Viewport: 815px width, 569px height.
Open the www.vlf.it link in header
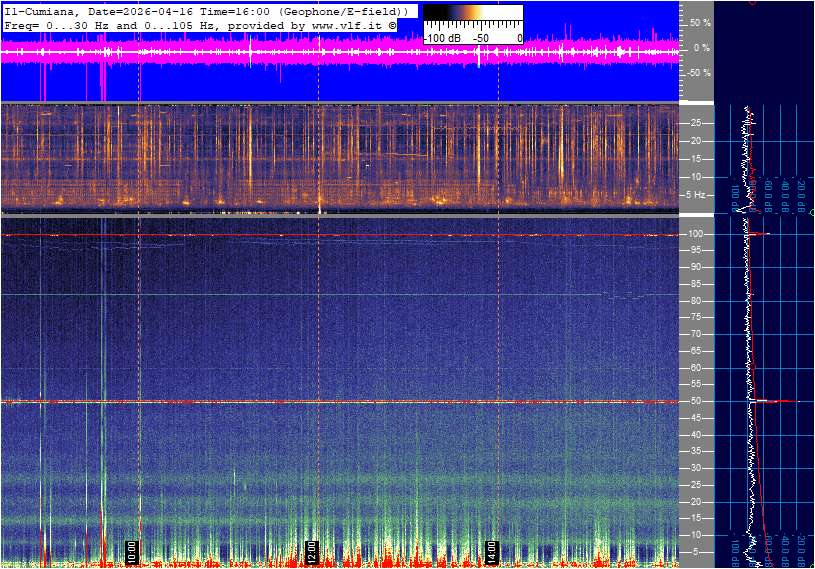click(x=349, y=25)
